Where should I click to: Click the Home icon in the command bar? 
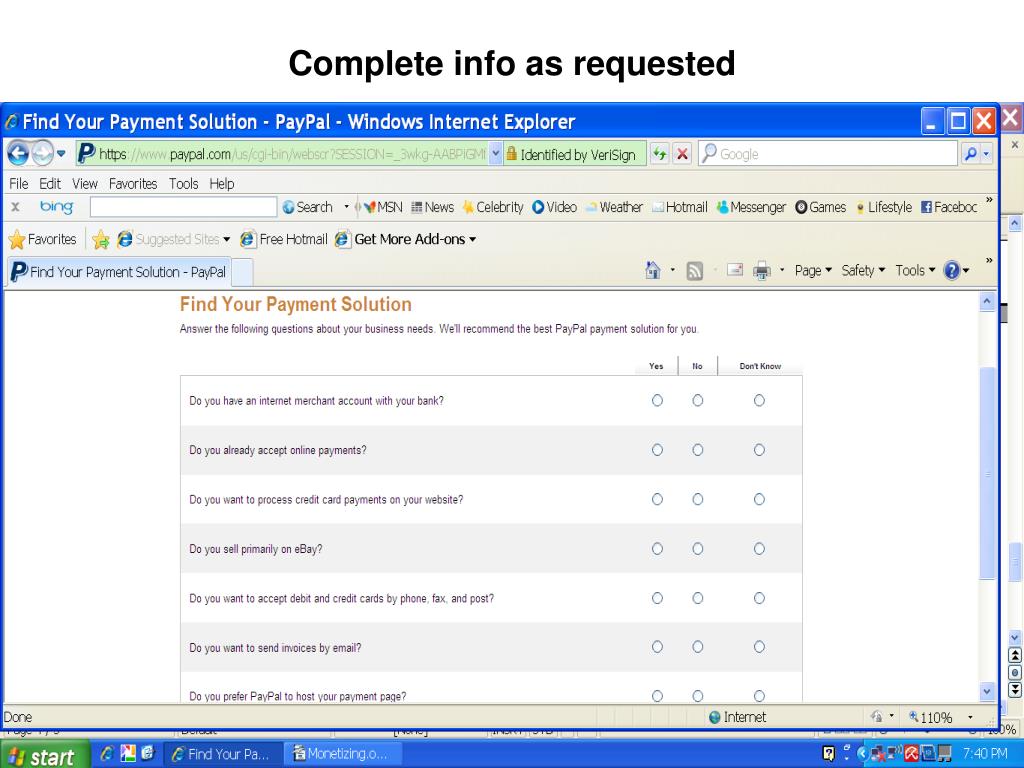(x=652, y=270)
